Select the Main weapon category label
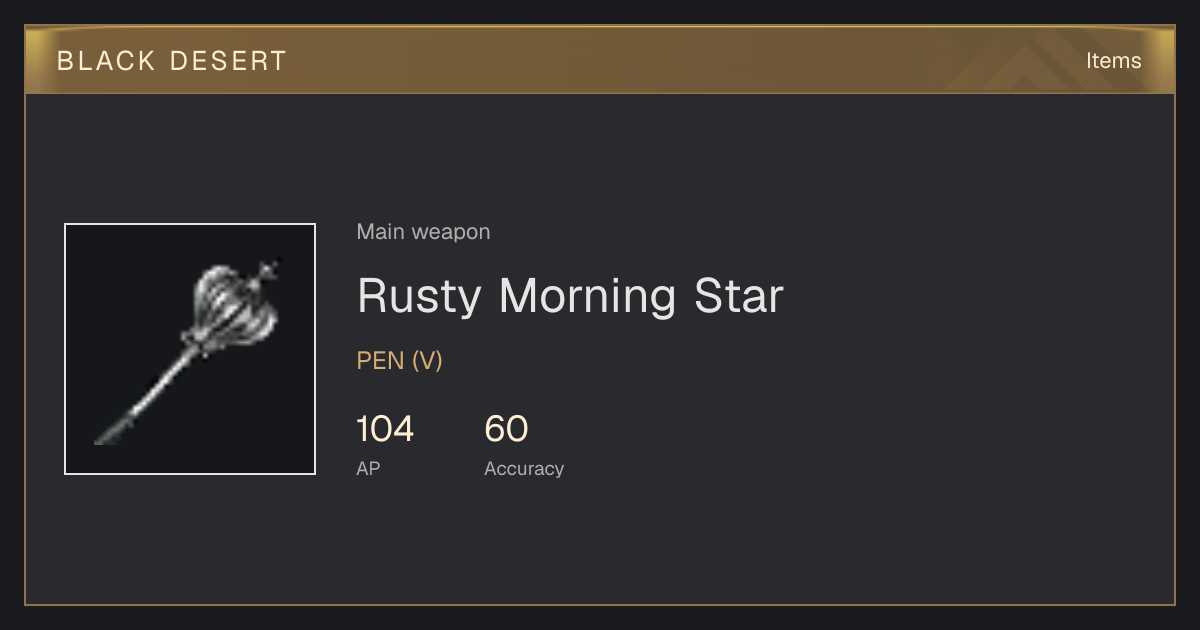 pyautogui.click(x=424, y=232)
